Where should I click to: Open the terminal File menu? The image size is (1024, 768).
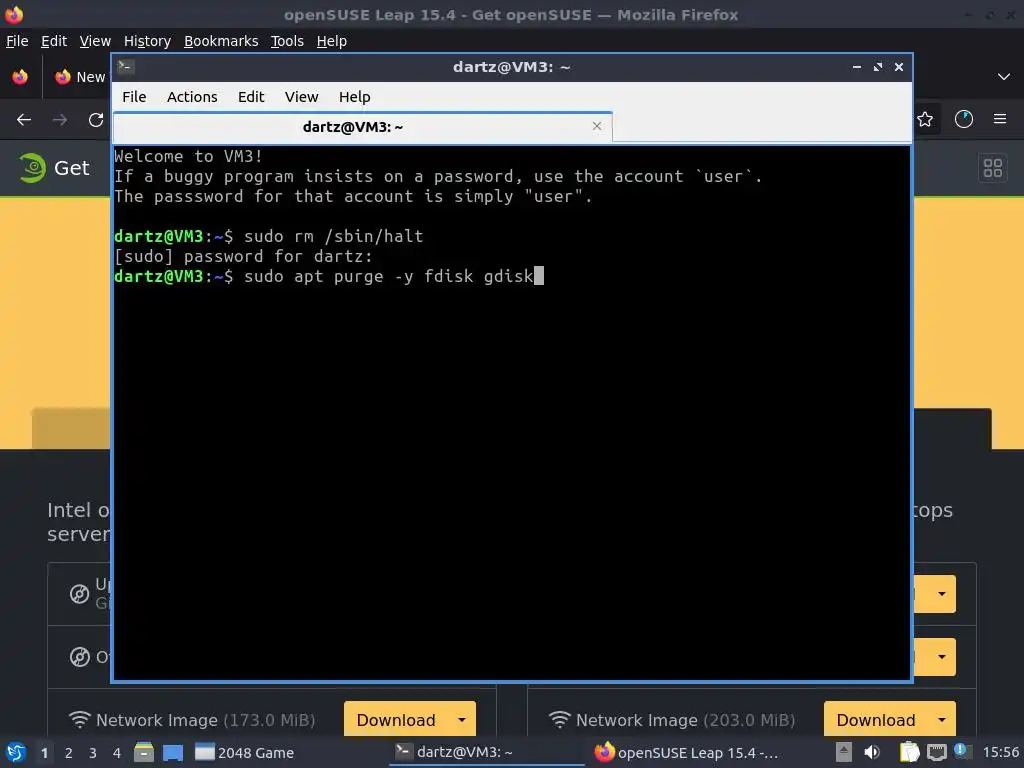pyautogui.click(x=134, y=97)
